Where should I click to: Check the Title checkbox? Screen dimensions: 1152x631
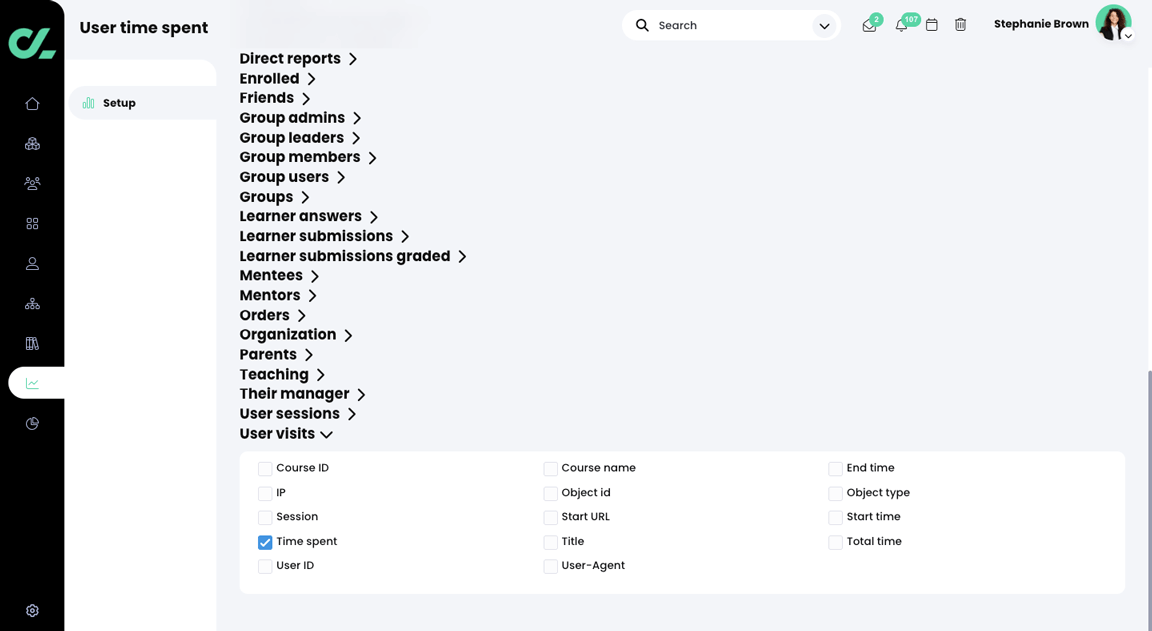click(x=550, y=542)
